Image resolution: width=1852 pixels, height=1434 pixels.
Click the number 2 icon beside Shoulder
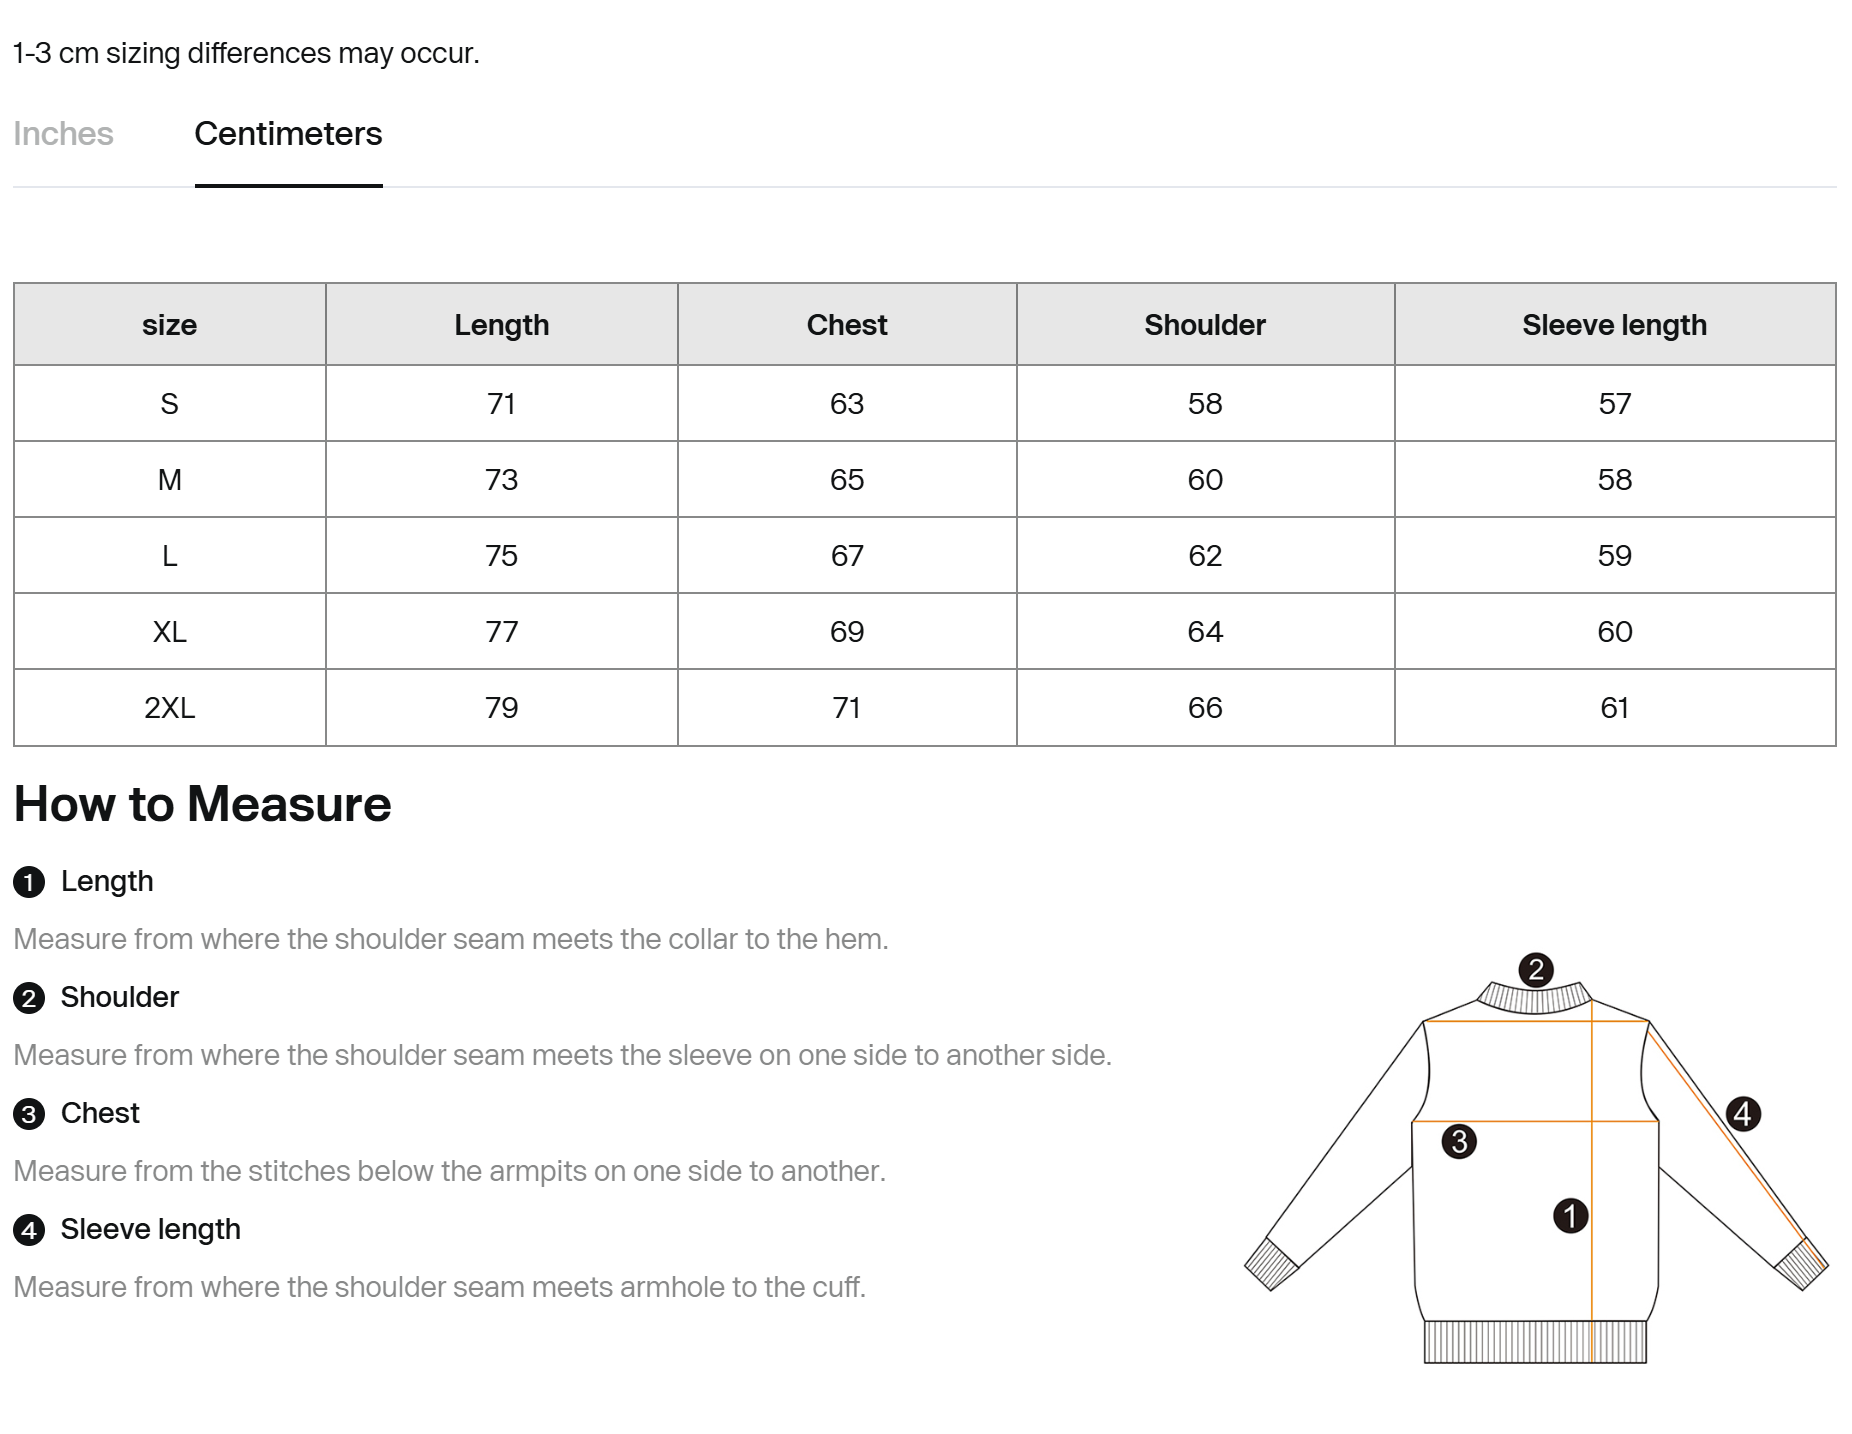click(29, 998)
